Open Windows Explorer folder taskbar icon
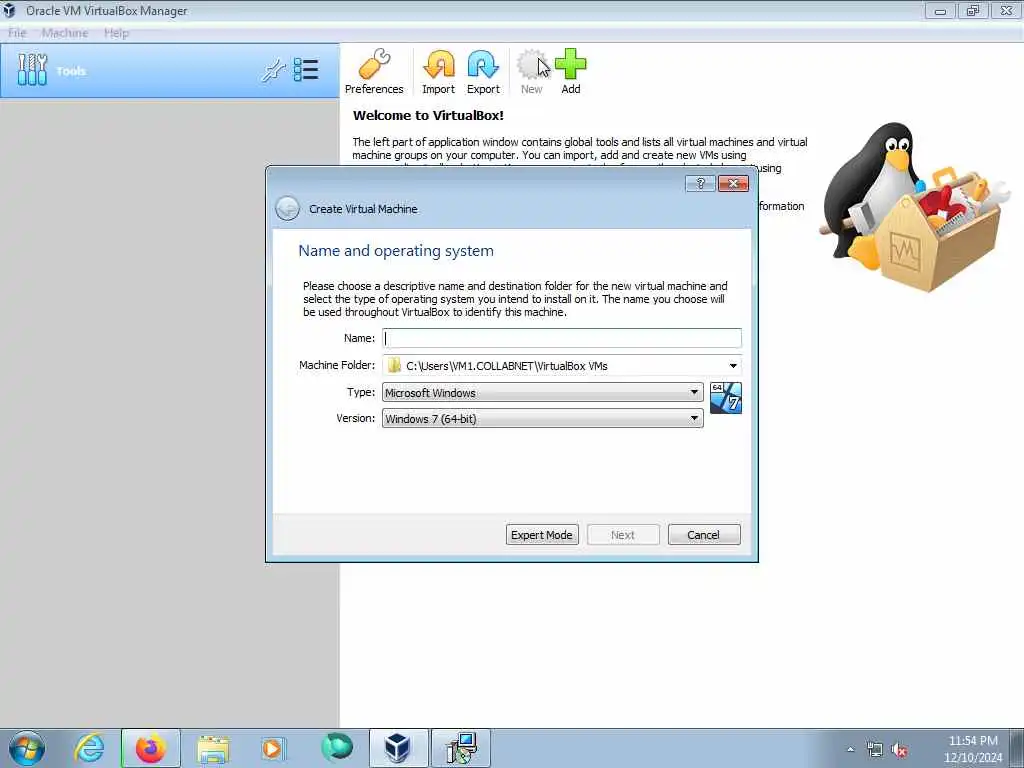 (x=213, y=749)
